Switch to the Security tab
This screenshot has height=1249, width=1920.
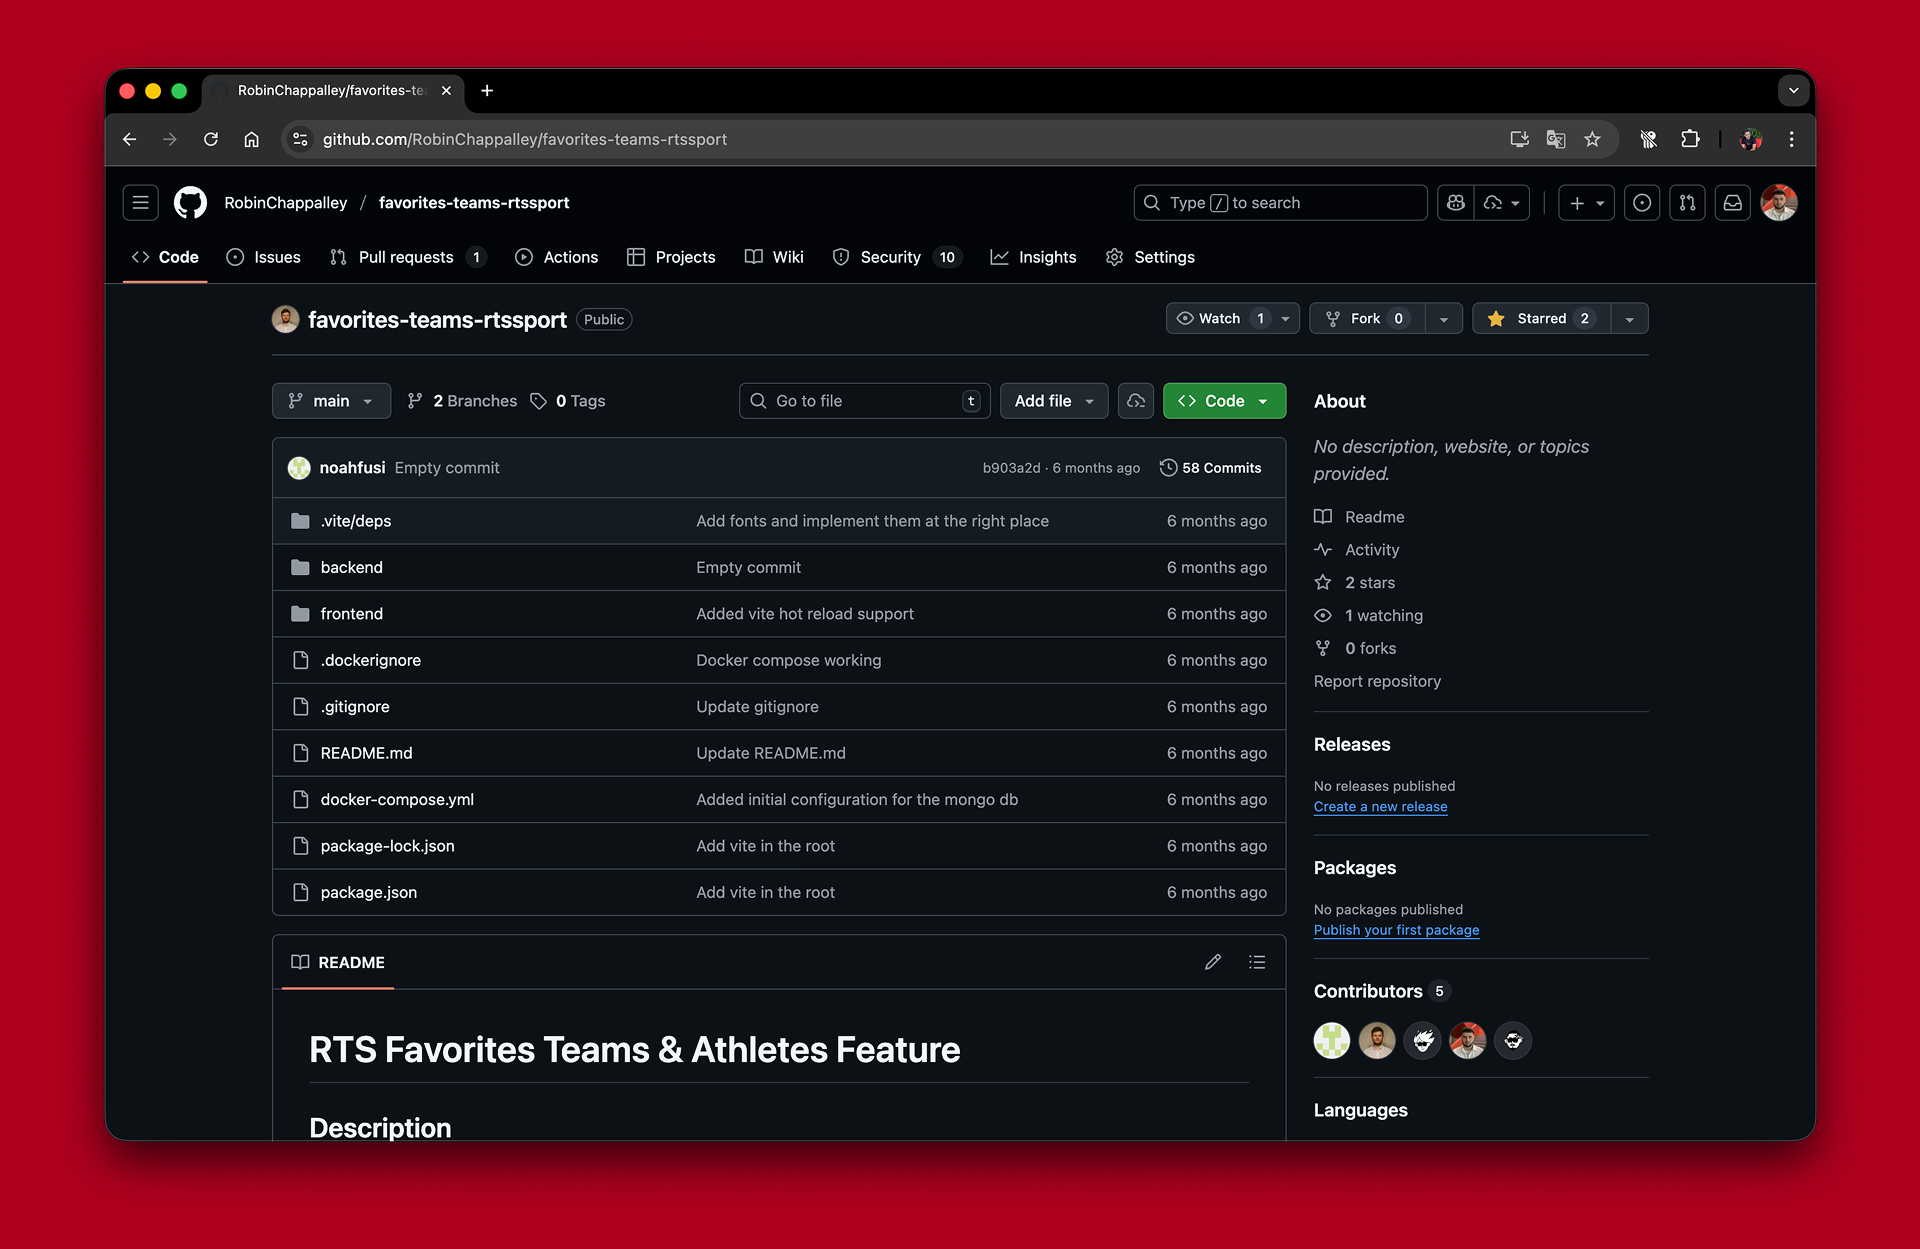(x=890, y=258)
